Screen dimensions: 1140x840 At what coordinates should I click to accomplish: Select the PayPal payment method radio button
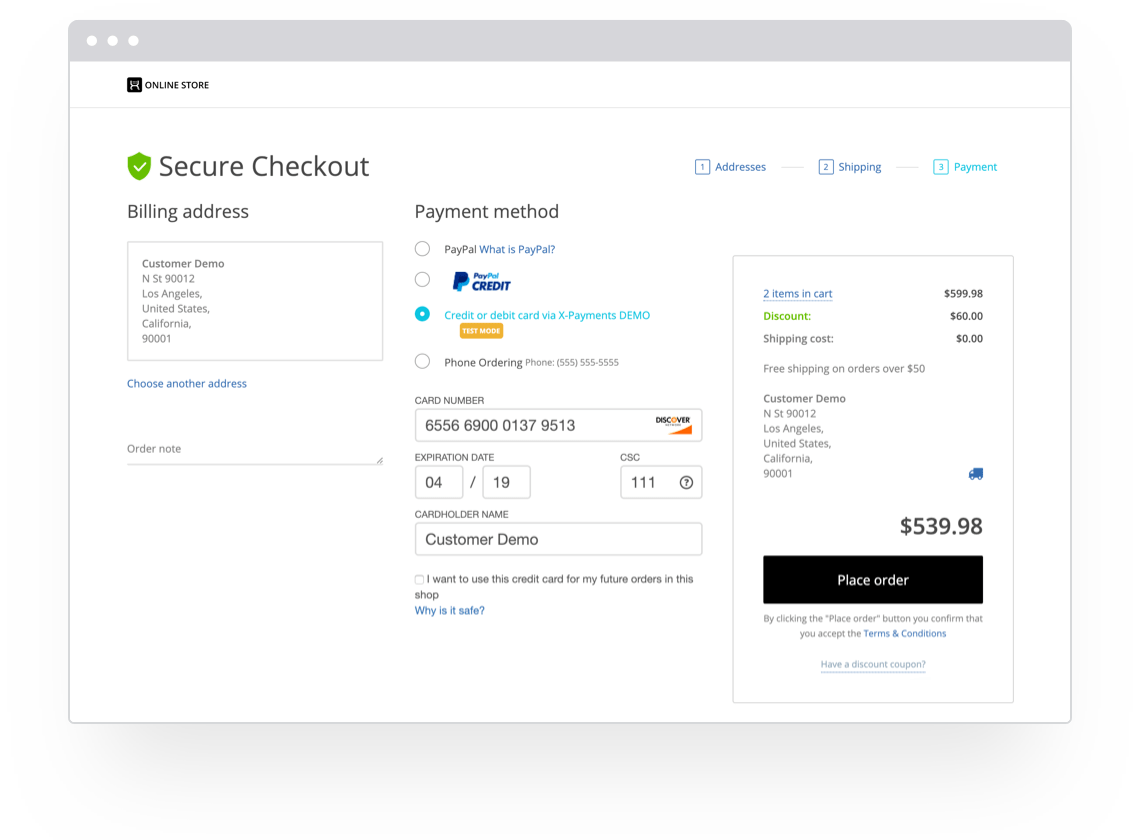click(422, 248)
